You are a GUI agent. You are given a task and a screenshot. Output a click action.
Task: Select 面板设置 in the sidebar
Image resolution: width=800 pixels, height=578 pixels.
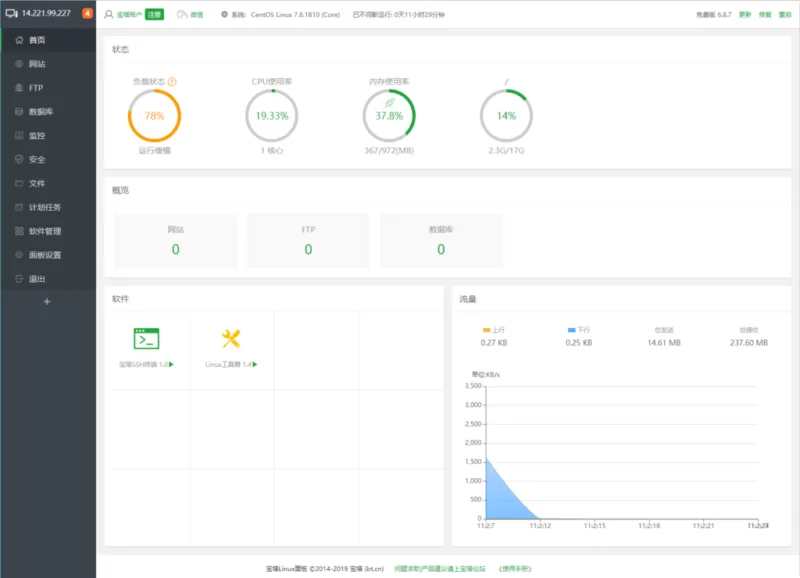[44, 255]
